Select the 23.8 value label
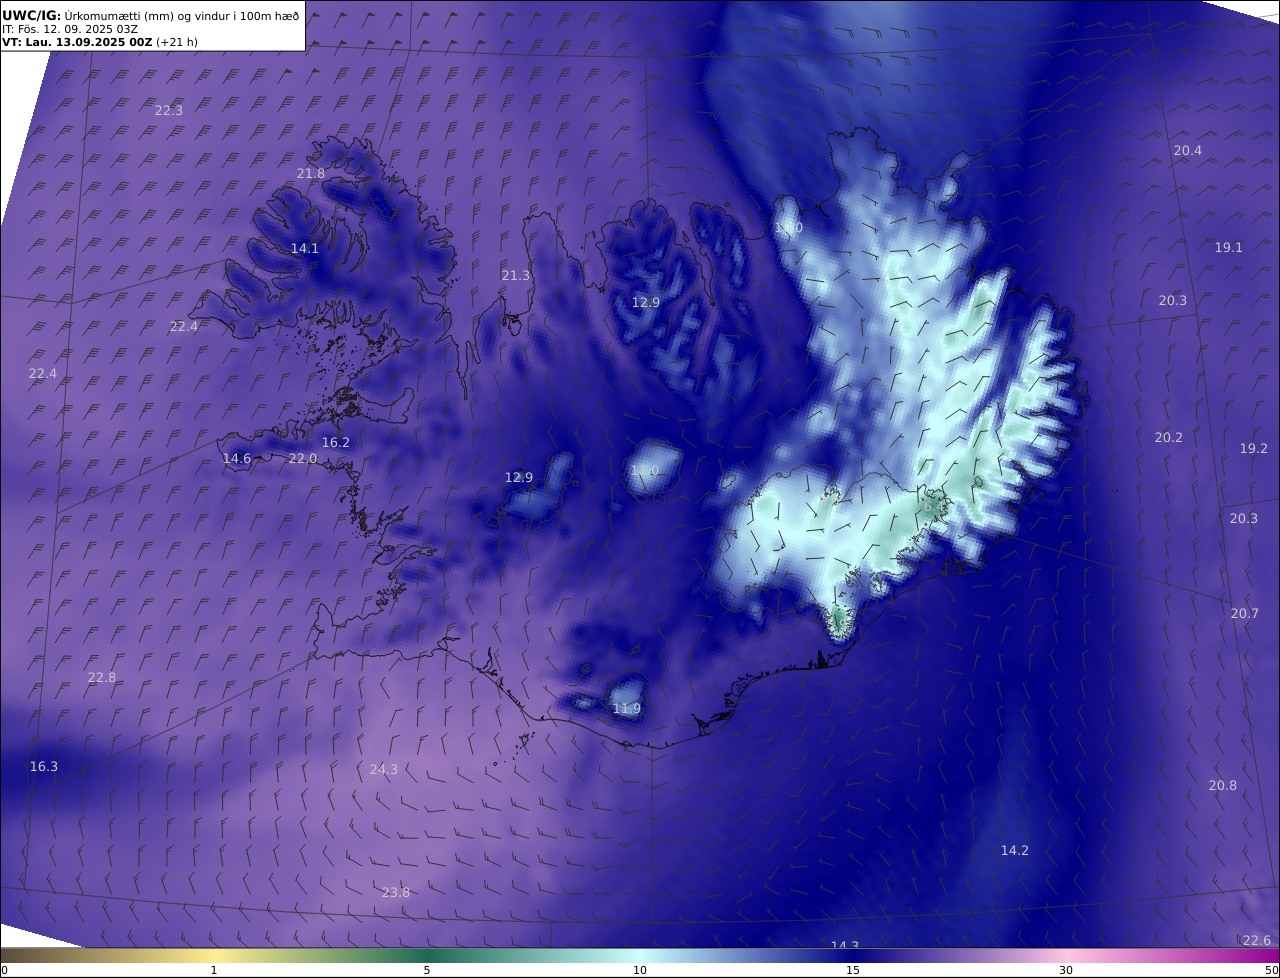The image size is (1280, 978). click(396, 892)
